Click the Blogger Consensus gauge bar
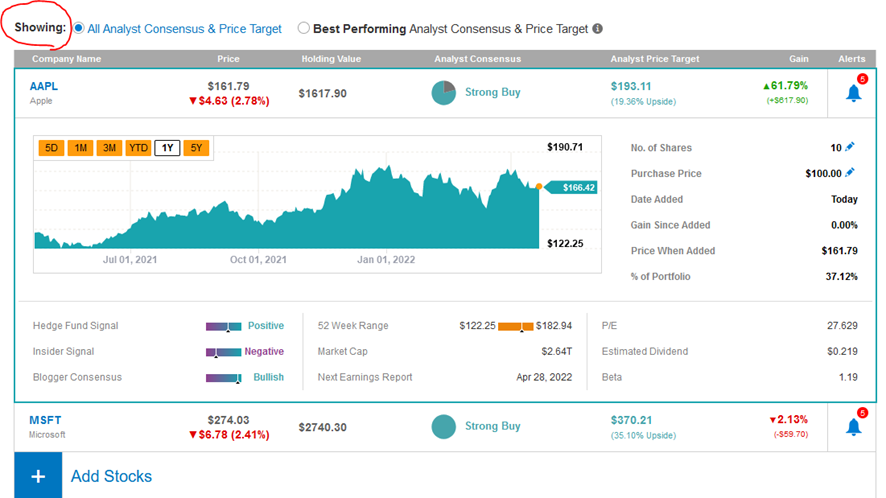Screen dimensions: 886x498 tap(223, 378)
